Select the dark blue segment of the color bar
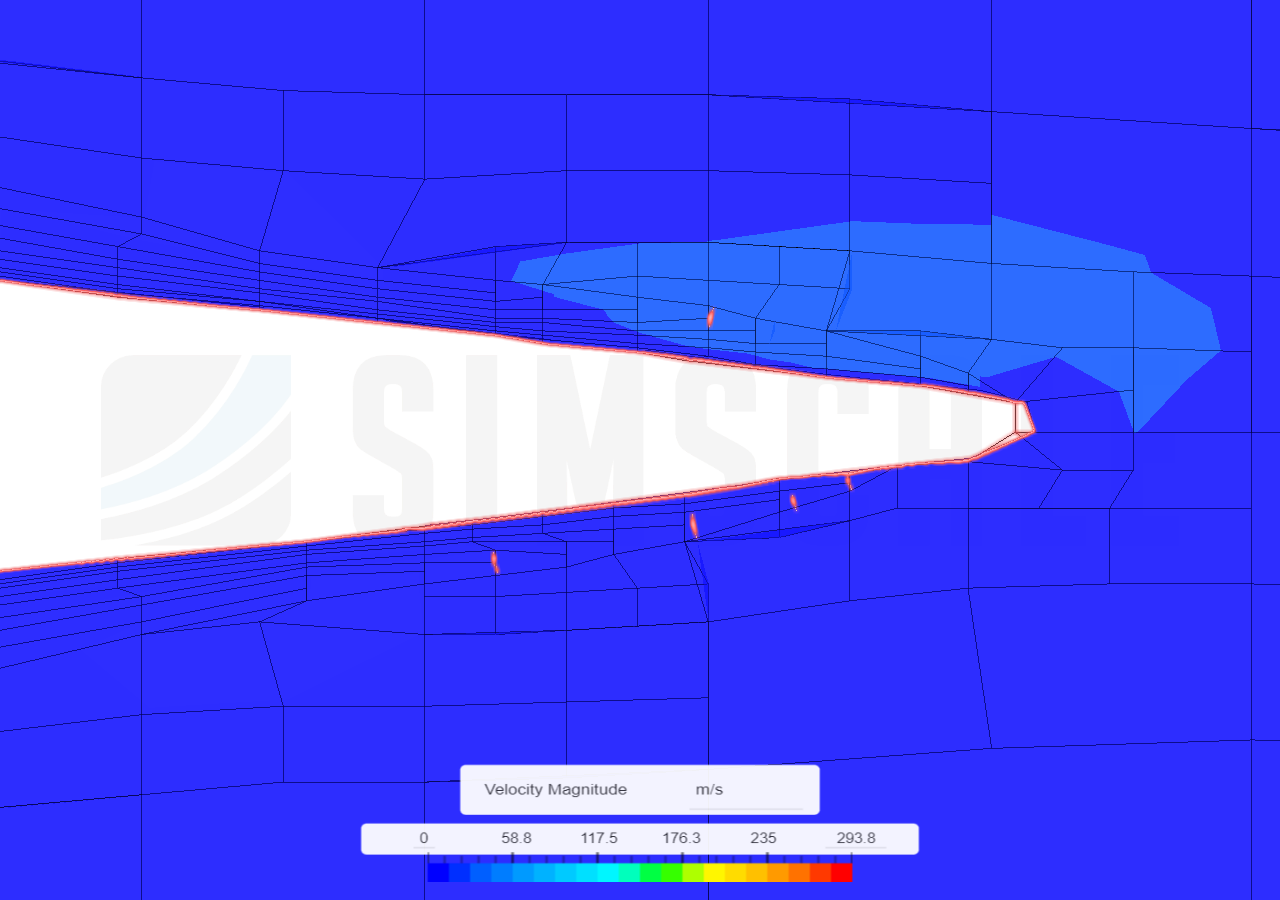Screen dimensions: 1280x900 click(x=440, y=871)
